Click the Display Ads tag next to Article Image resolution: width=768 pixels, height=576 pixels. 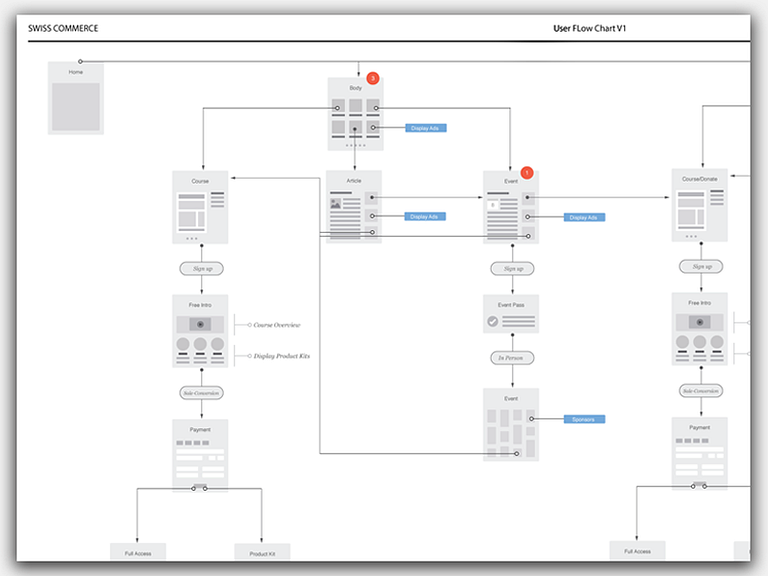point(425,216)
